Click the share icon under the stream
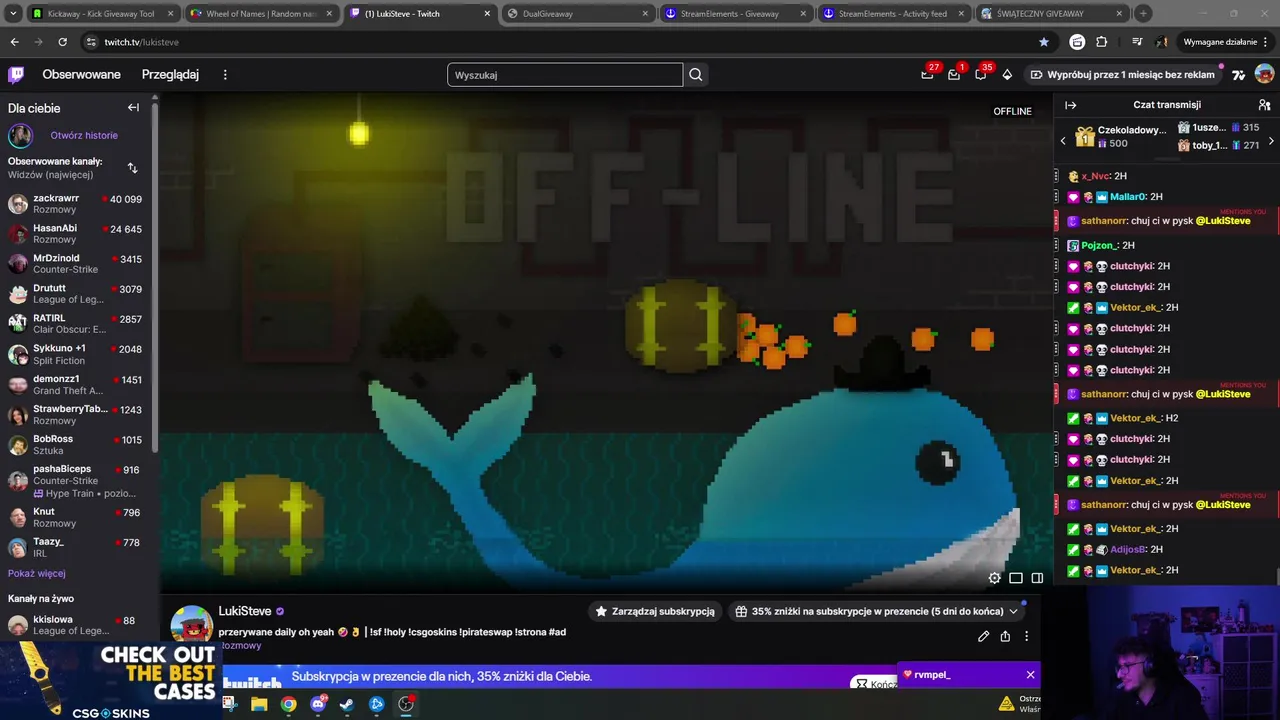 point(1005,636)
